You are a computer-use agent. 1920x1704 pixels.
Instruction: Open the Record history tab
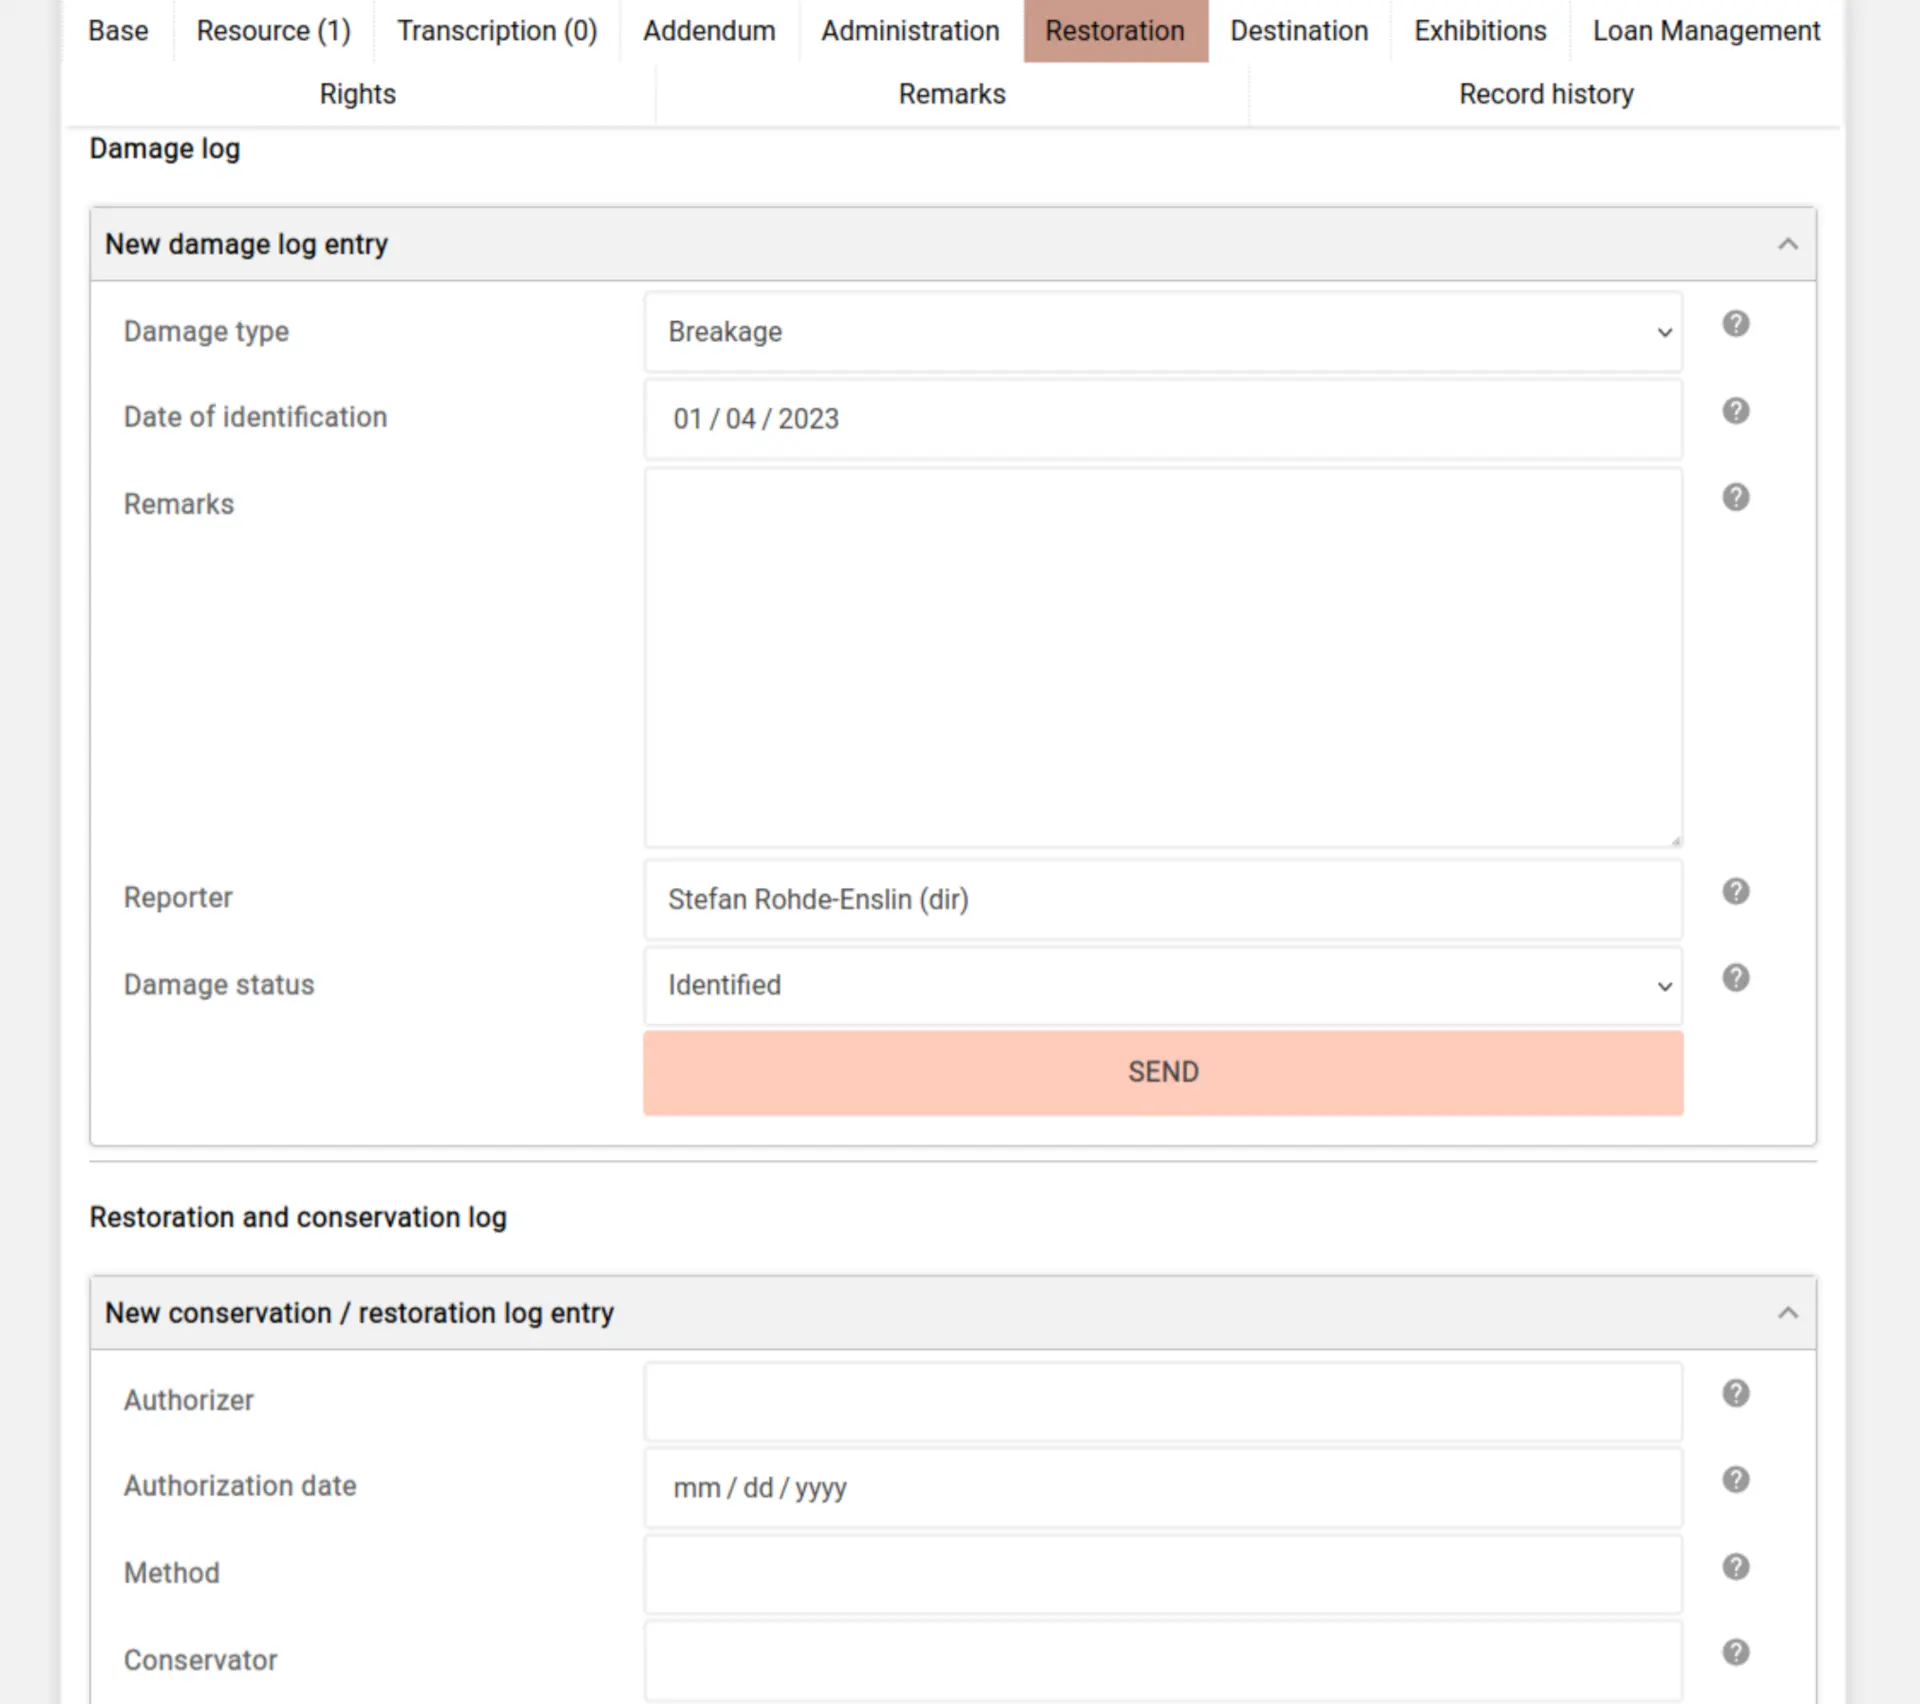point(1546,94)
